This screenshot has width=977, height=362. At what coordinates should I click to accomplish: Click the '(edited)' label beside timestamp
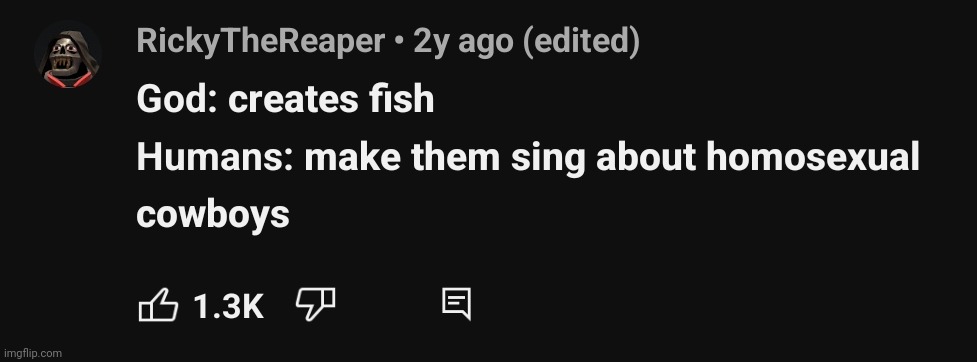(581, 42)
